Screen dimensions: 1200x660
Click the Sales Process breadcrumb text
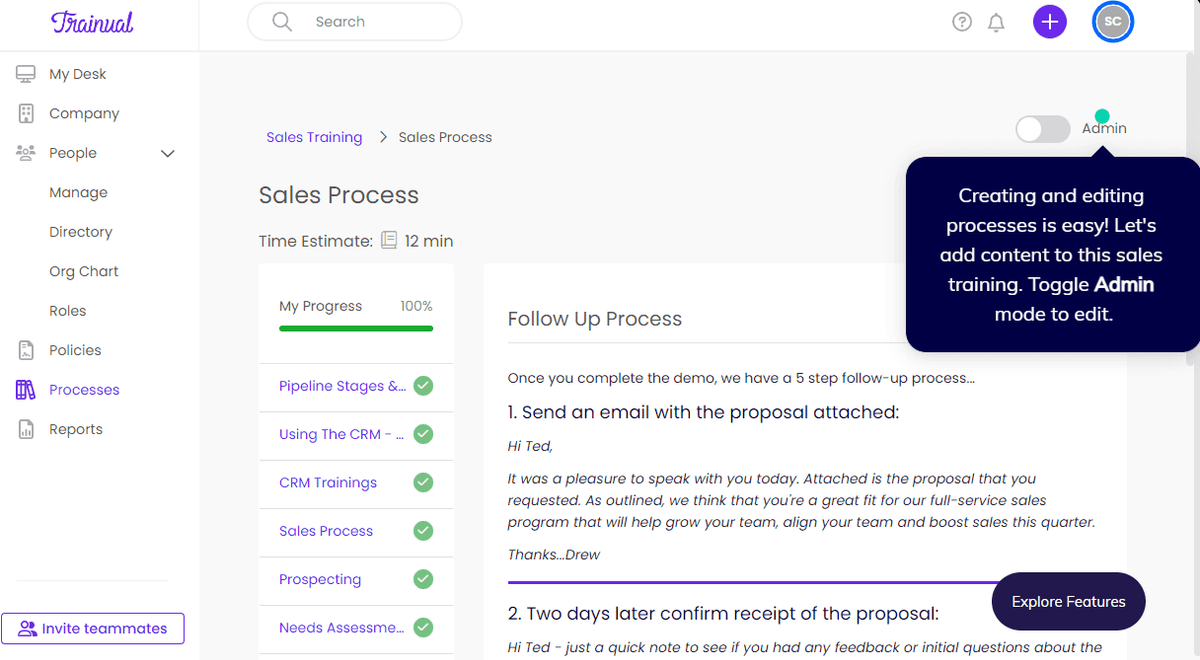click(445, 137)
